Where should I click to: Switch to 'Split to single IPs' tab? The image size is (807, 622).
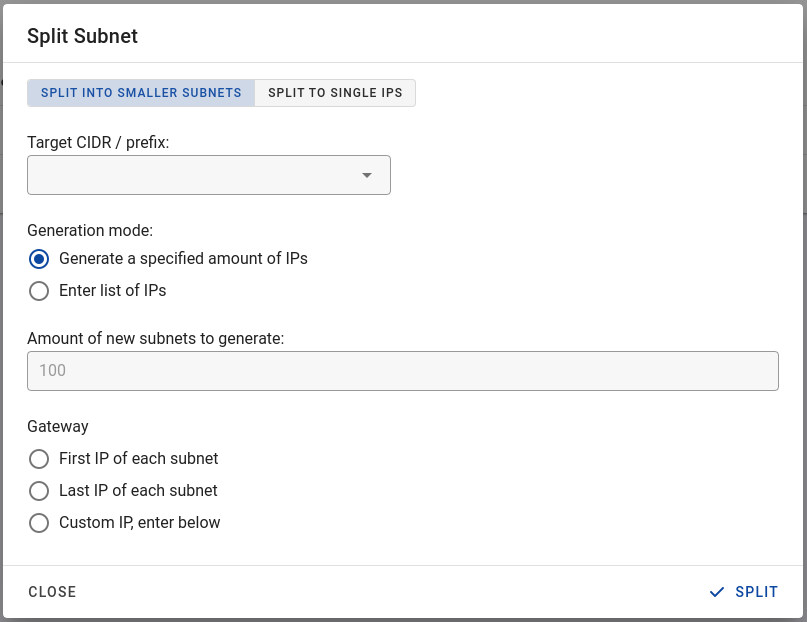(335, 93)
